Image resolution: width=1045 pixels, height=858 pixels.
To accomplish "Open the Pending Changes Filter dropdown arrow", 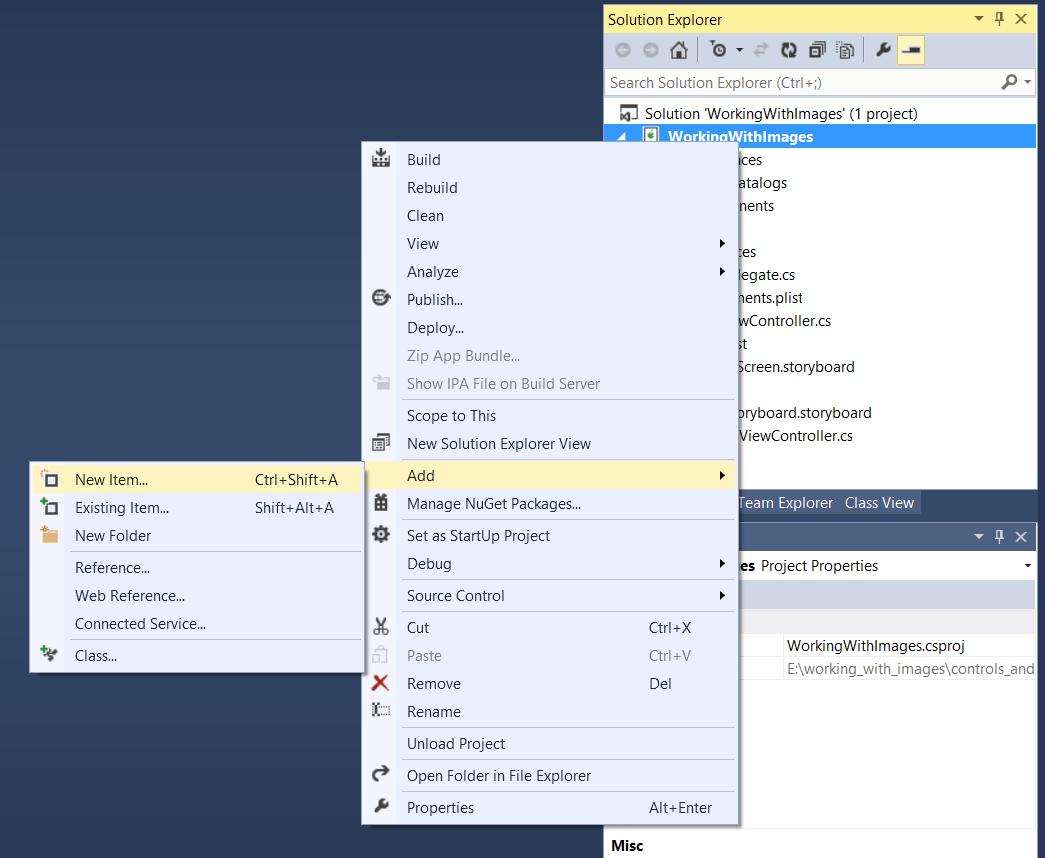I will click(x=740, y=50).
